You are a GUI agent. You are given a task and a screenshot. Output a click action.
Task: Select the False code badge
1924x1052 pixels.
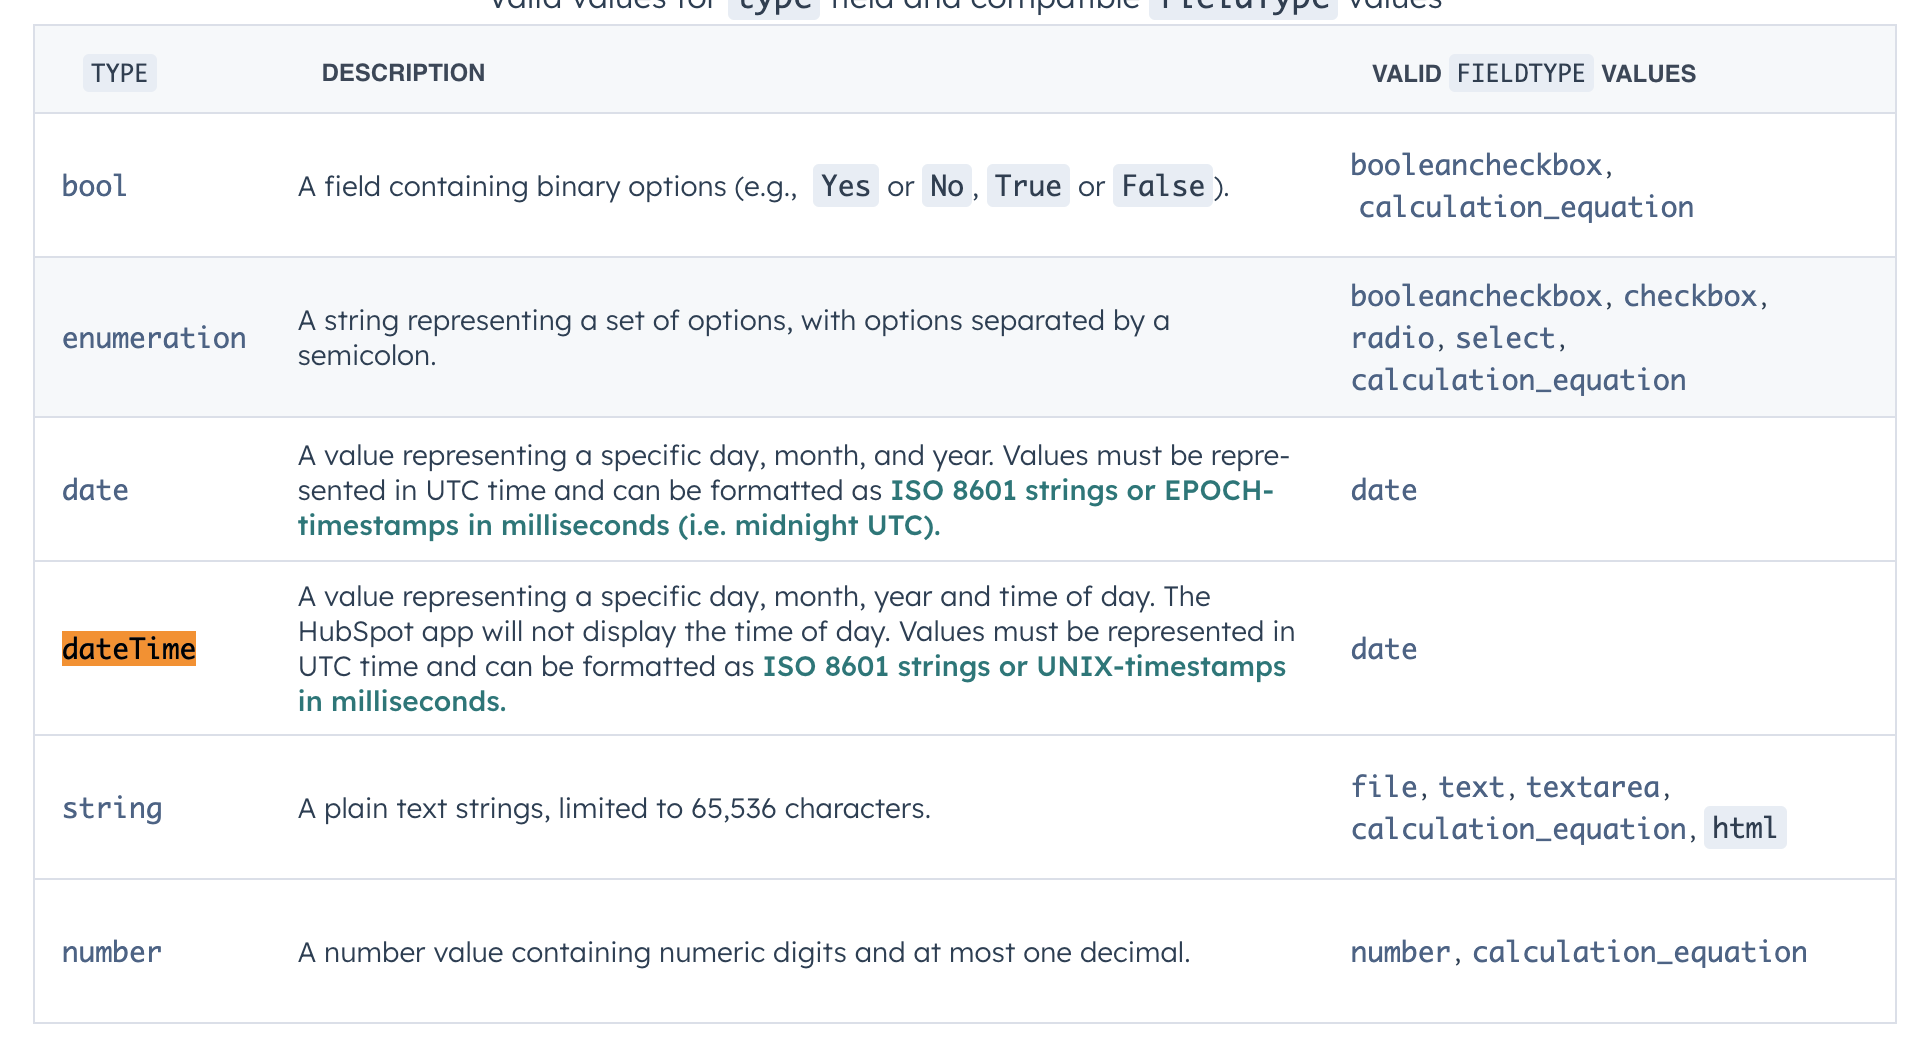1162,186
